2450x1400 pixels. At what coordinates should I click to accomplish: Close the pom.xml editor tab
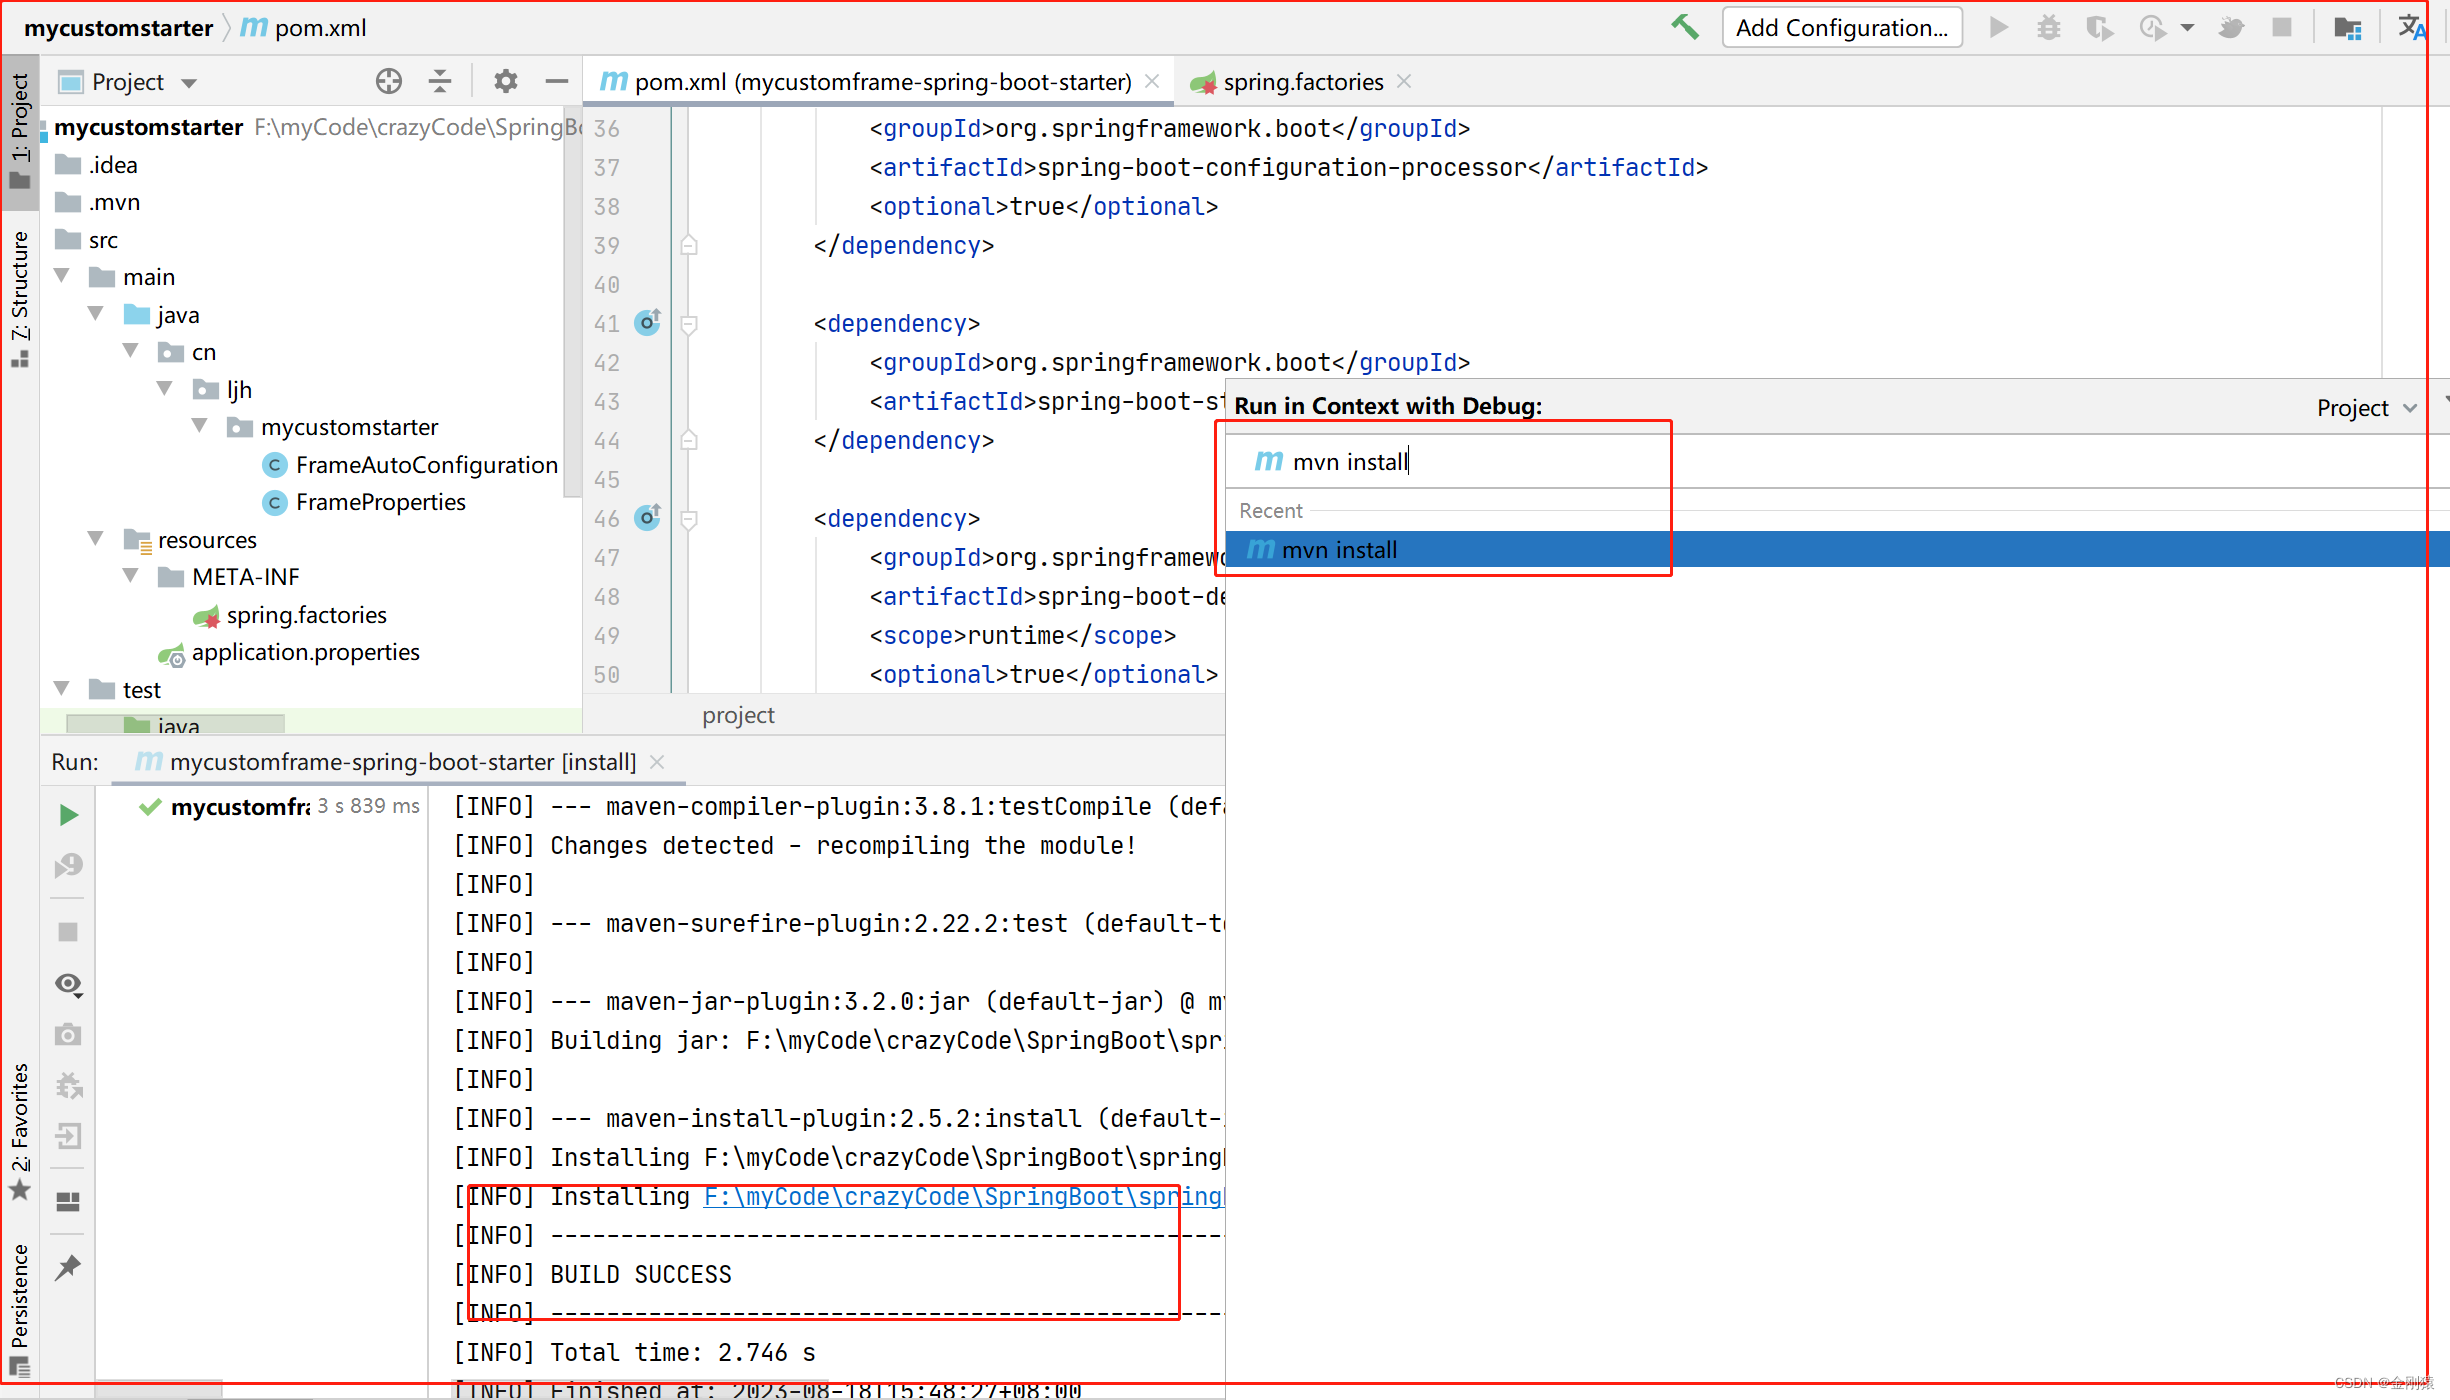tap(1152, 82)
